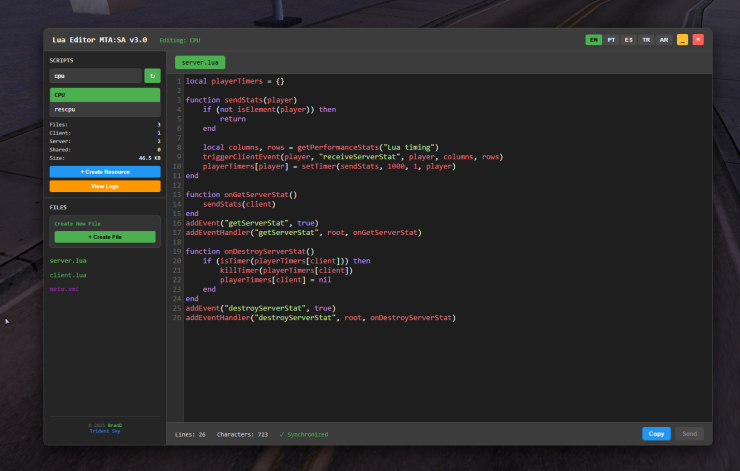The image size is (740, 471).
Task: Select meta.xml file in sidebar
Action: [x=64, y=288]
